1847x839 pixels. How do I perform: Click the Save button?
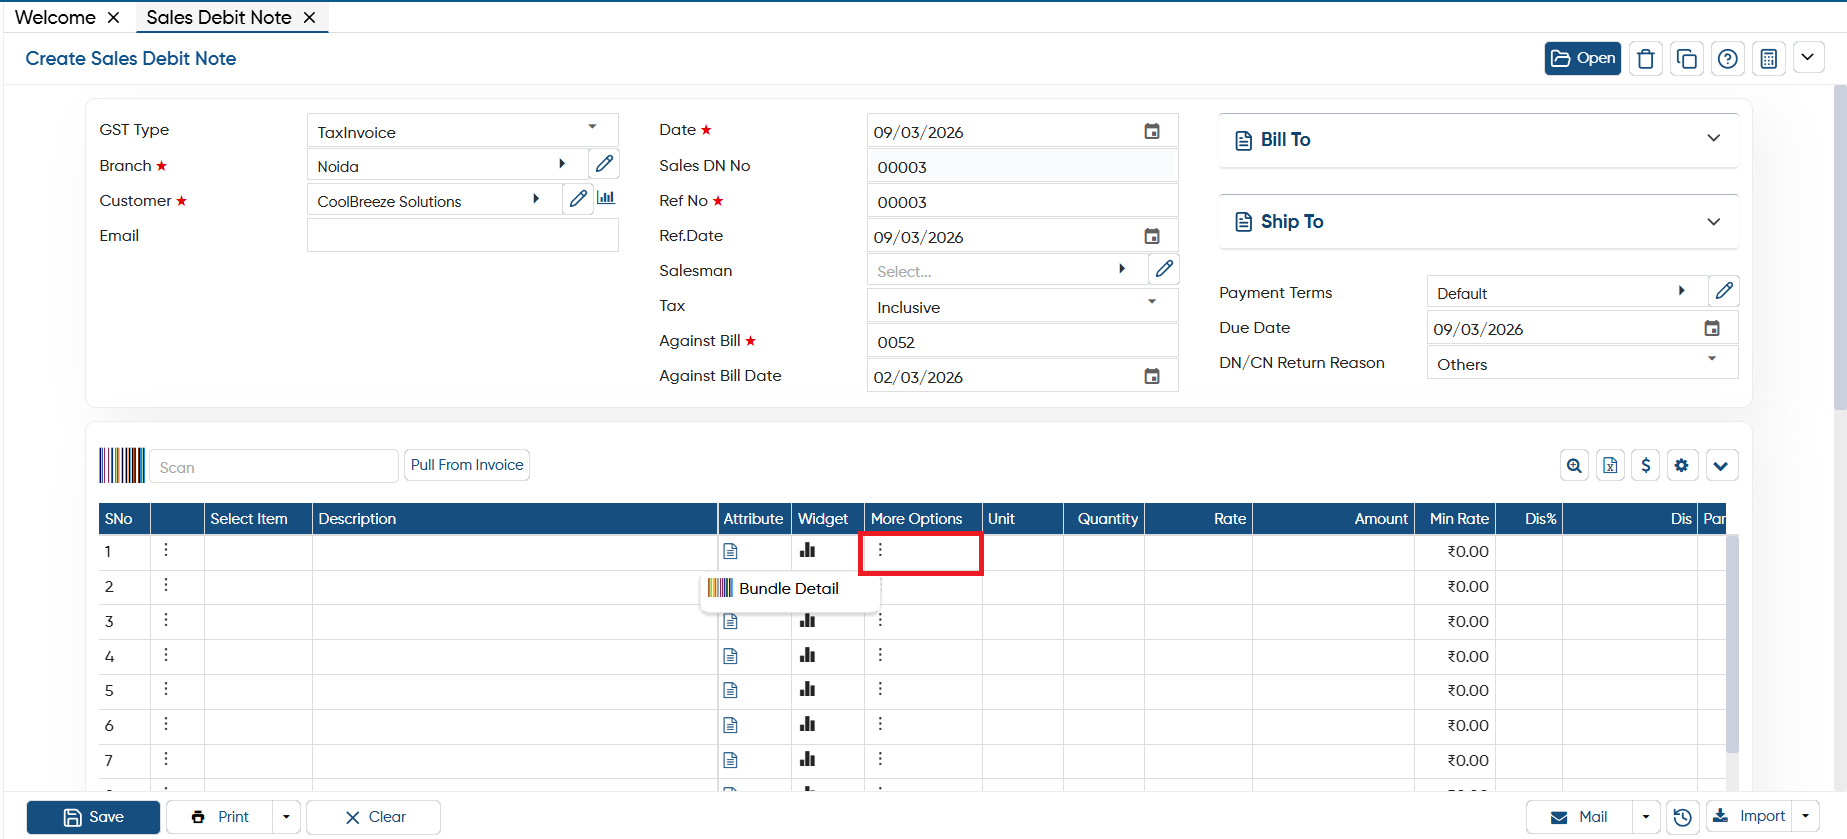coord(93,817)
